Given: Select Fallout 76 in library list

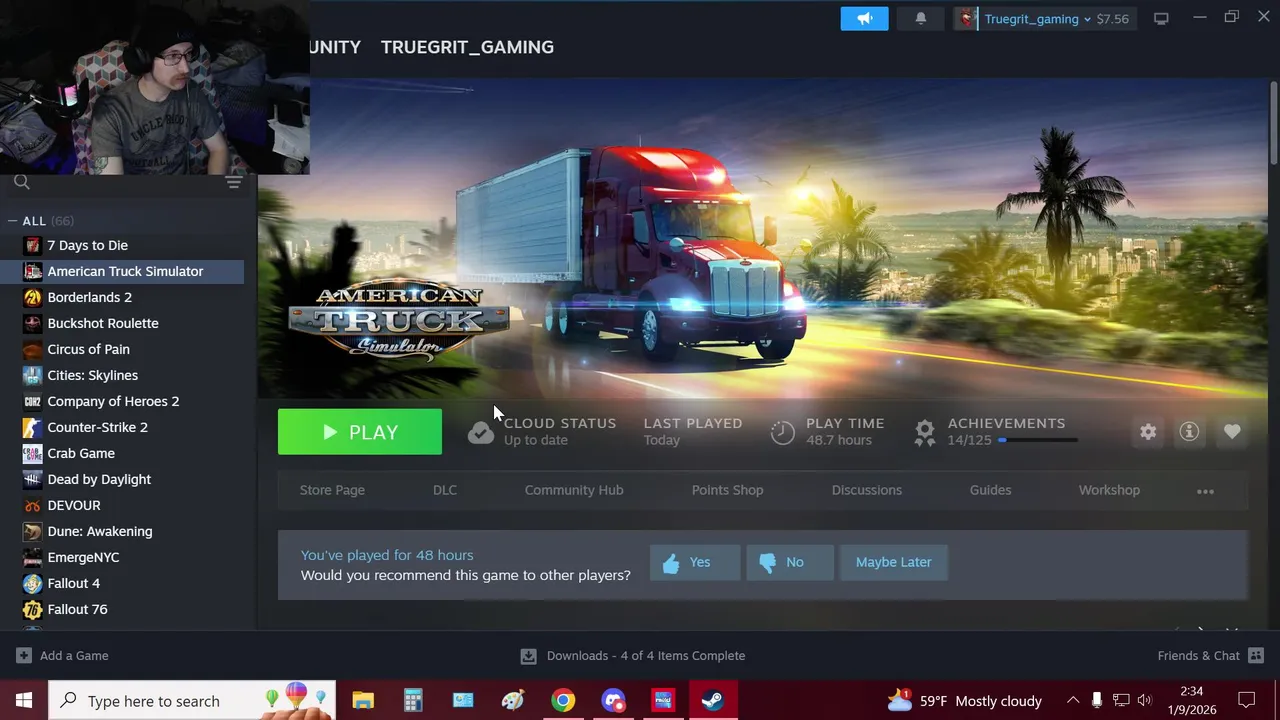Looking at the screenshot, I should point(122,609).
